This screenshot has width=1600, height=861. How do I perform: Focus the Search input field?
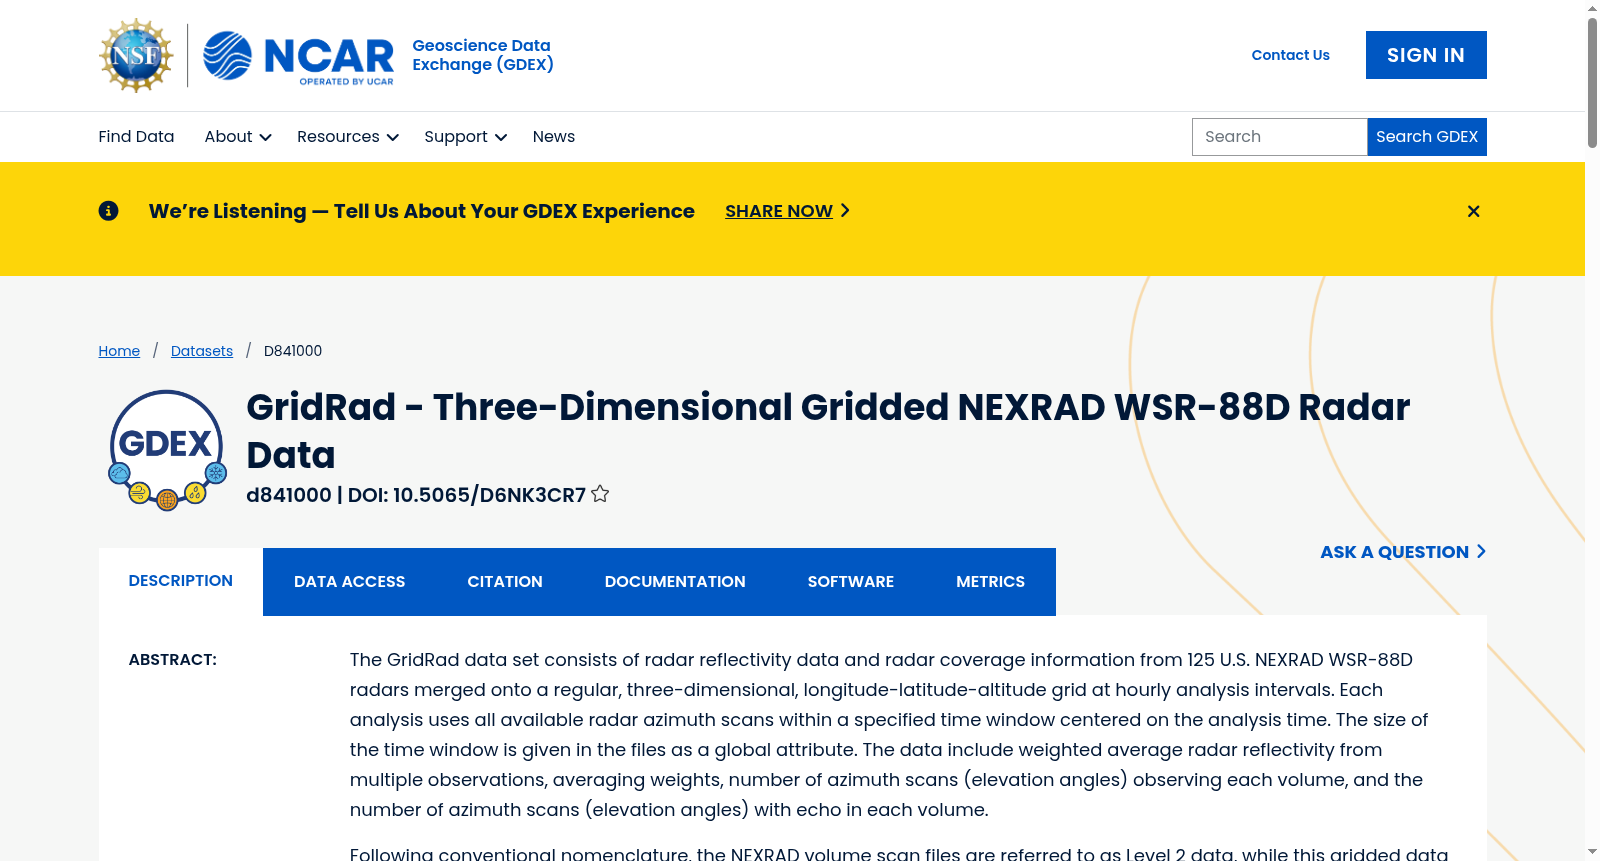[1279, 137]
